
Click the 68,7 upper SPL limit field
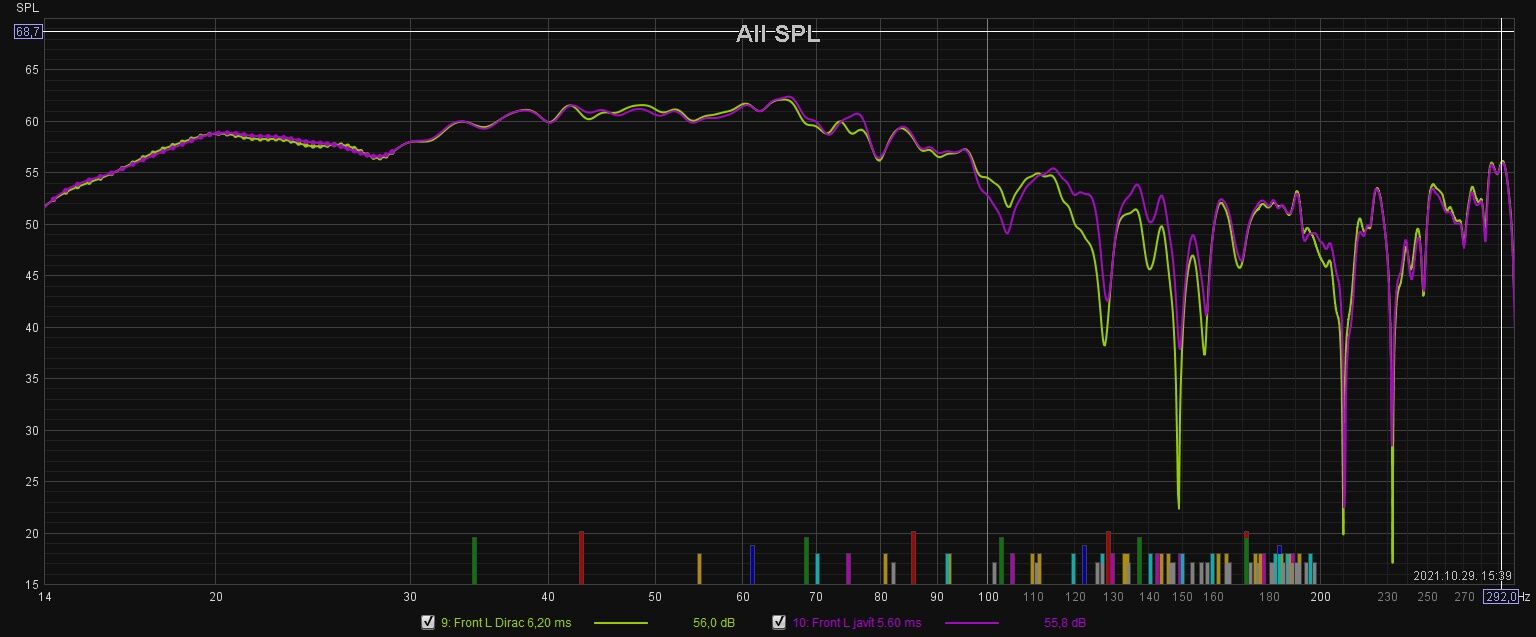27,32
